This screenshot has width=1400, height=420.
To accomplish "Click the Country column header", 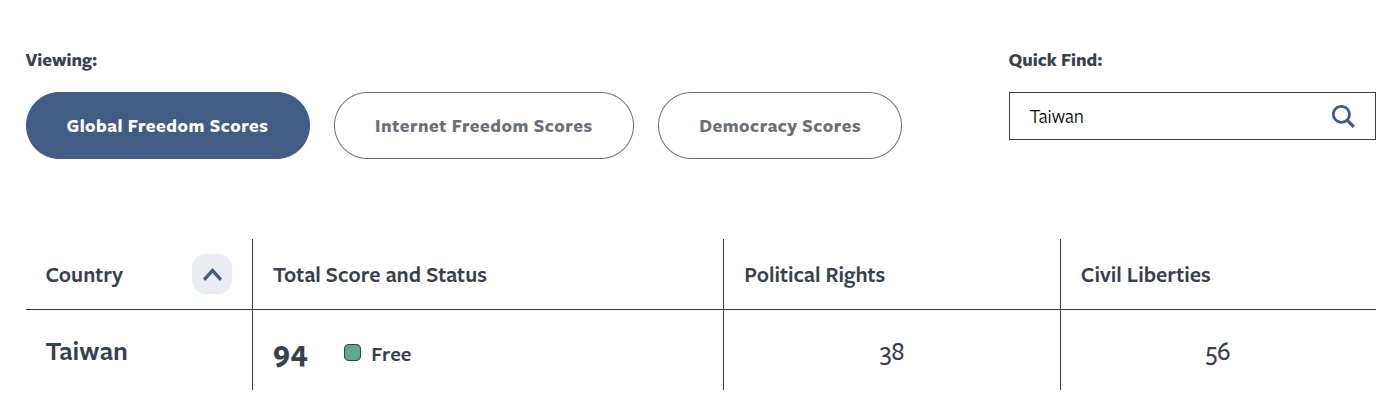I will (84, 275).
